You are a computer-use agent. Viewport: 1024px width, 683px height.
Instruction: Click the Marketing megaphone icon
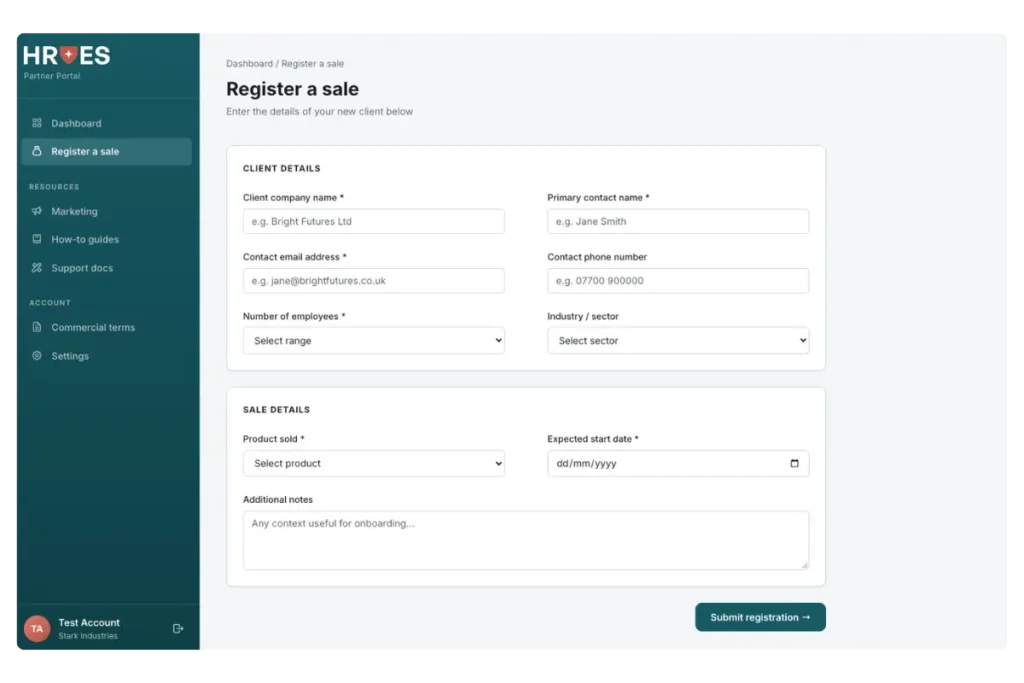click(x=37, y=211)
